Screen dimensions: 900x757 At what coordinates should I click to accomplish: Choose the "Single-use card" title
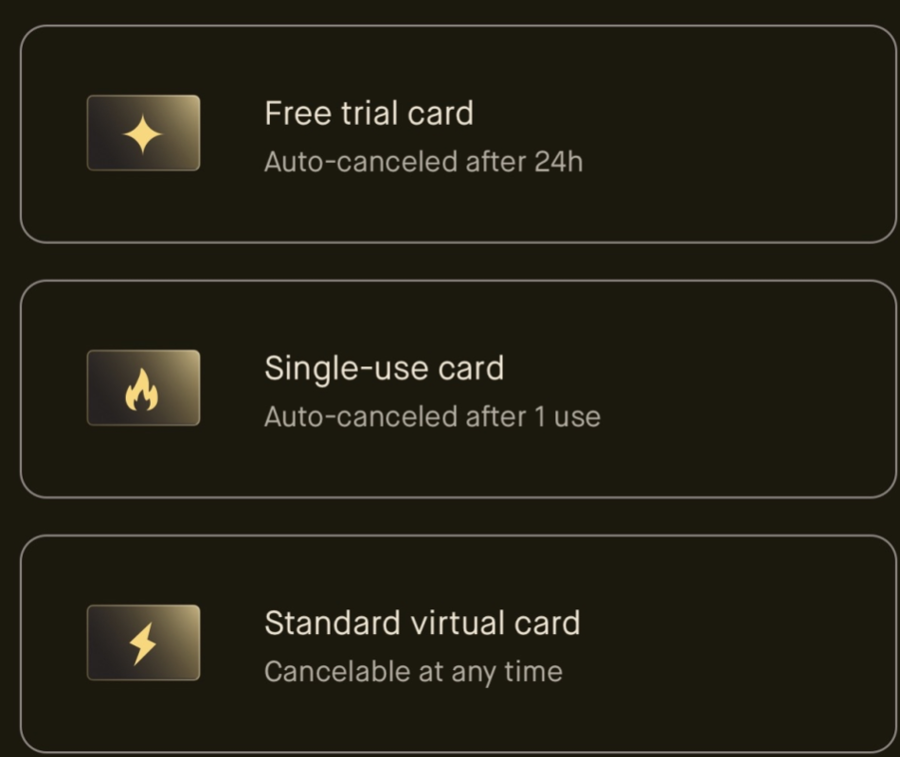tap(383, 368)
